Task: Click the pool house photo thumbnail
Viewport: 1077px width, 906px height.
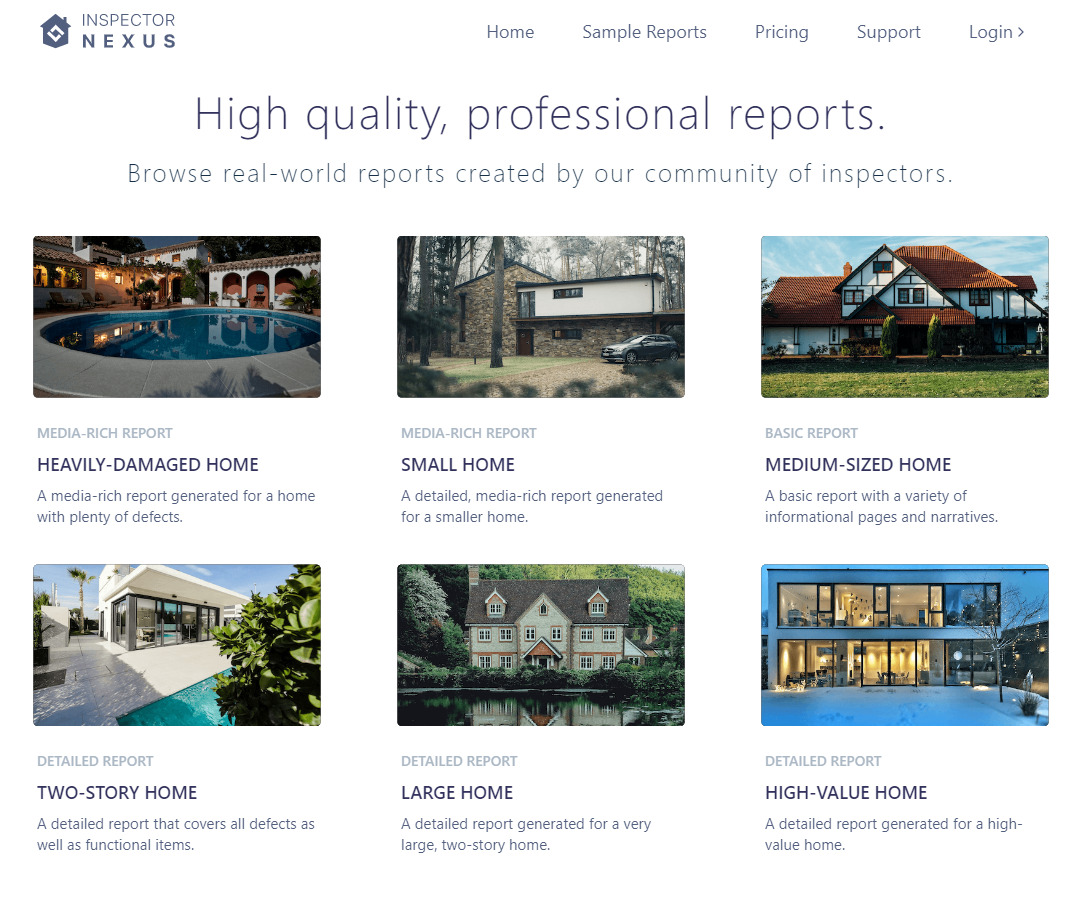Action: point(177,316)
